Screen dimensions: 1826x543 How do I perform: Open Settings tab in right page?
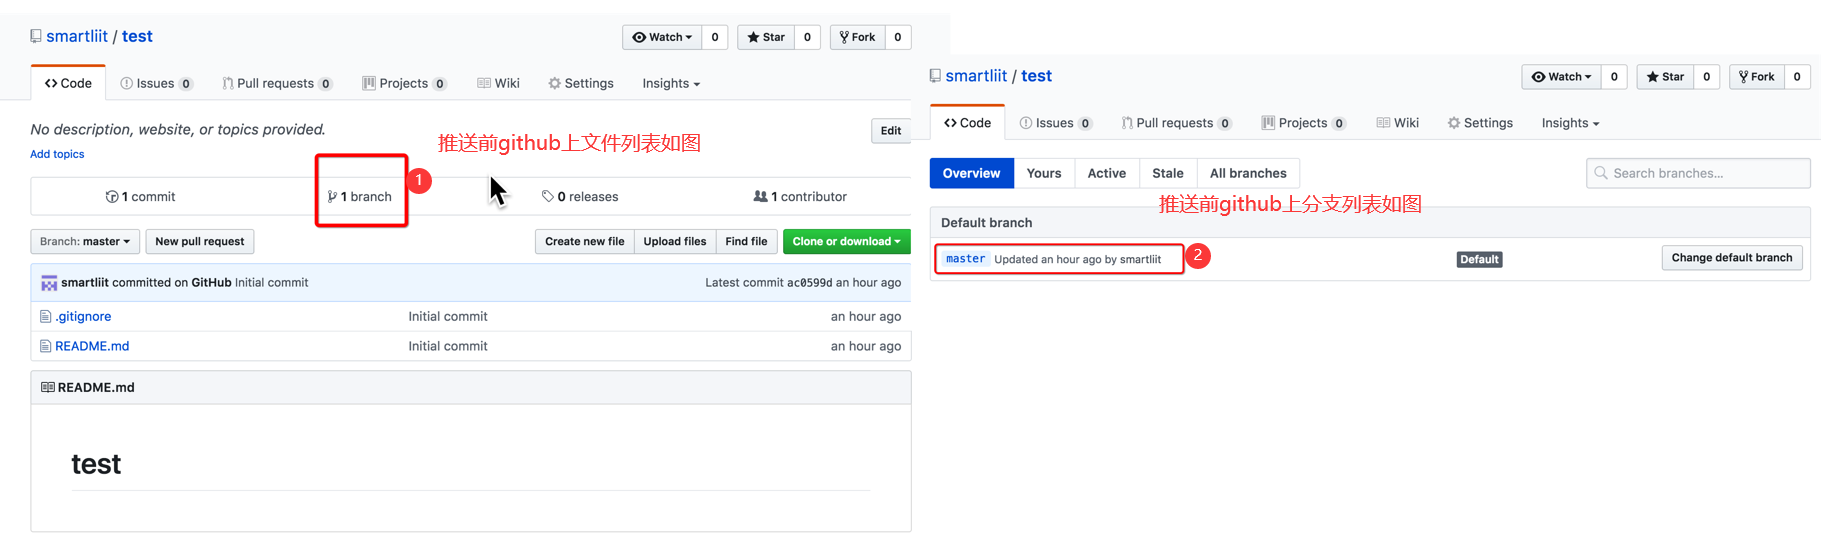(x=1480, y=123)
